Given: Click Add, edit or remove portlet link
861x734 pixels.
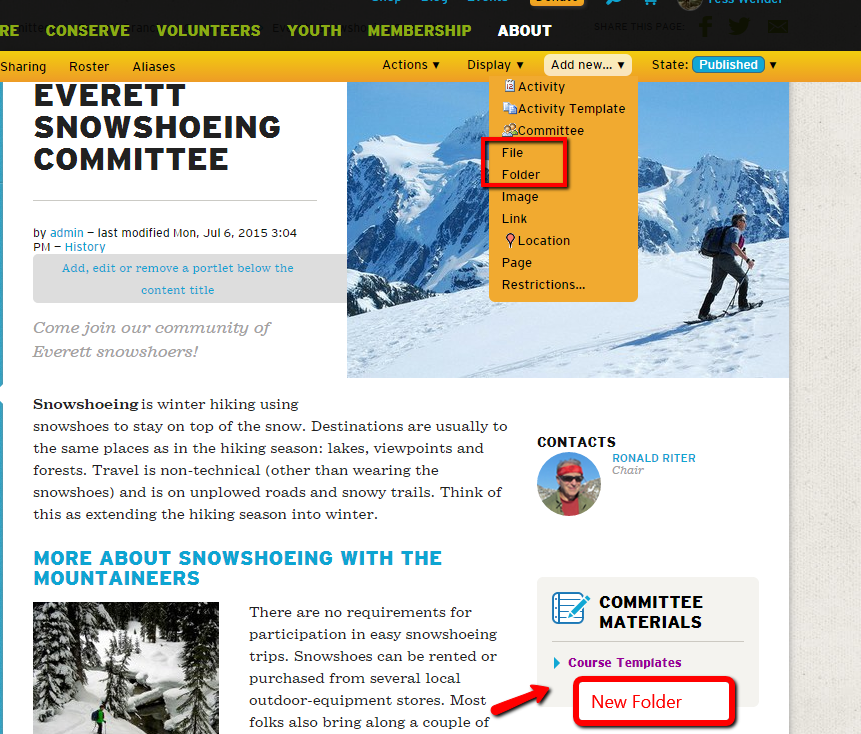Looking at the screenshot, I should coord(177,279).
